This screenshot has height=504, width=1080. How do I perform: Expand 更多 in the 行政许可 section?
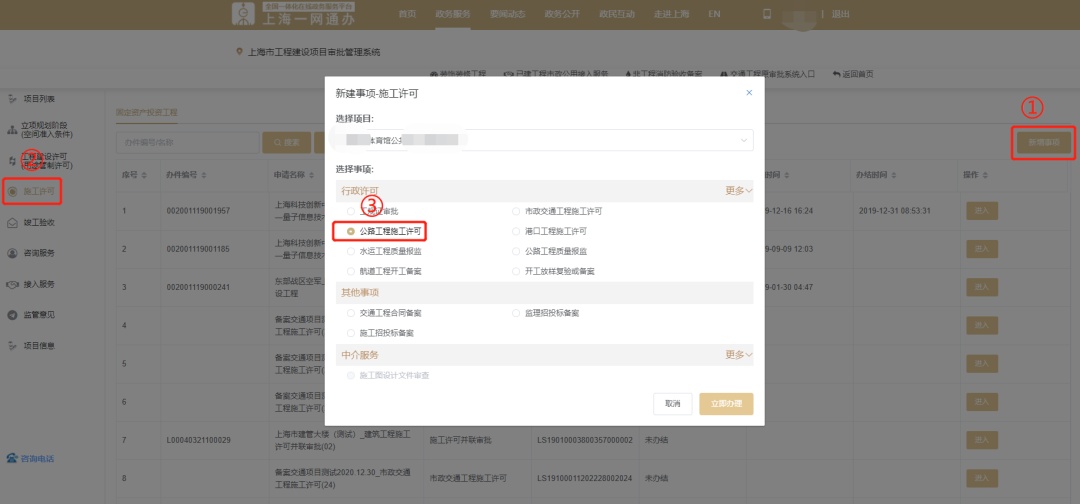click(738, 190)
